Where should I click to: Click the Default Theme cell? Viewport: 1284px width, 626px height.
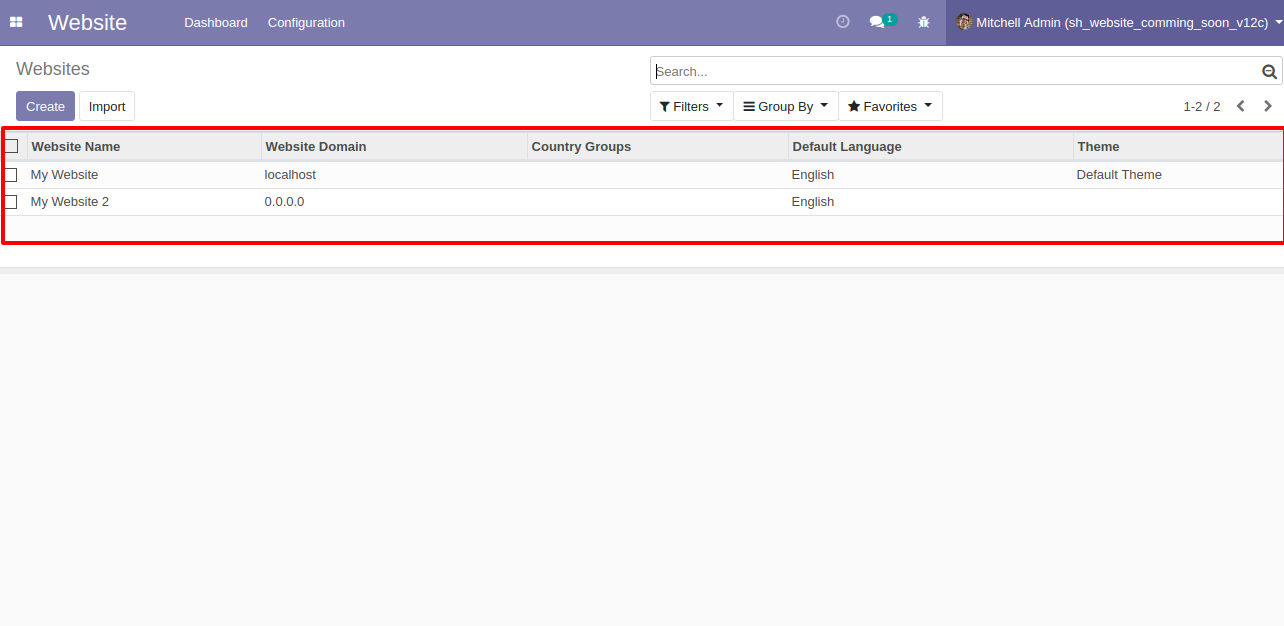1177,175
